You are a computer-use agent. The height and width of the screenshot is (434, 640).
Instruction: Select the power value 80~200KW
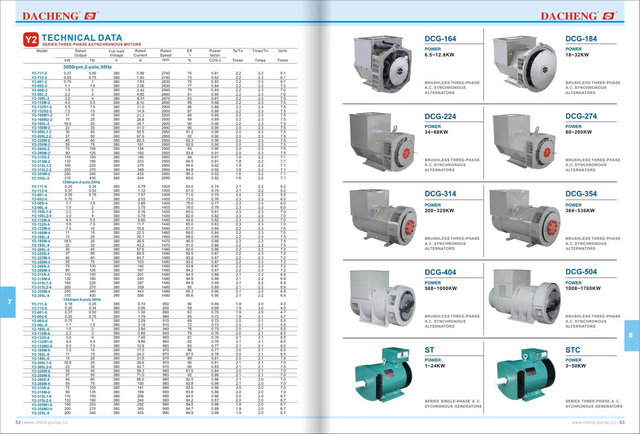coord(579,132)
